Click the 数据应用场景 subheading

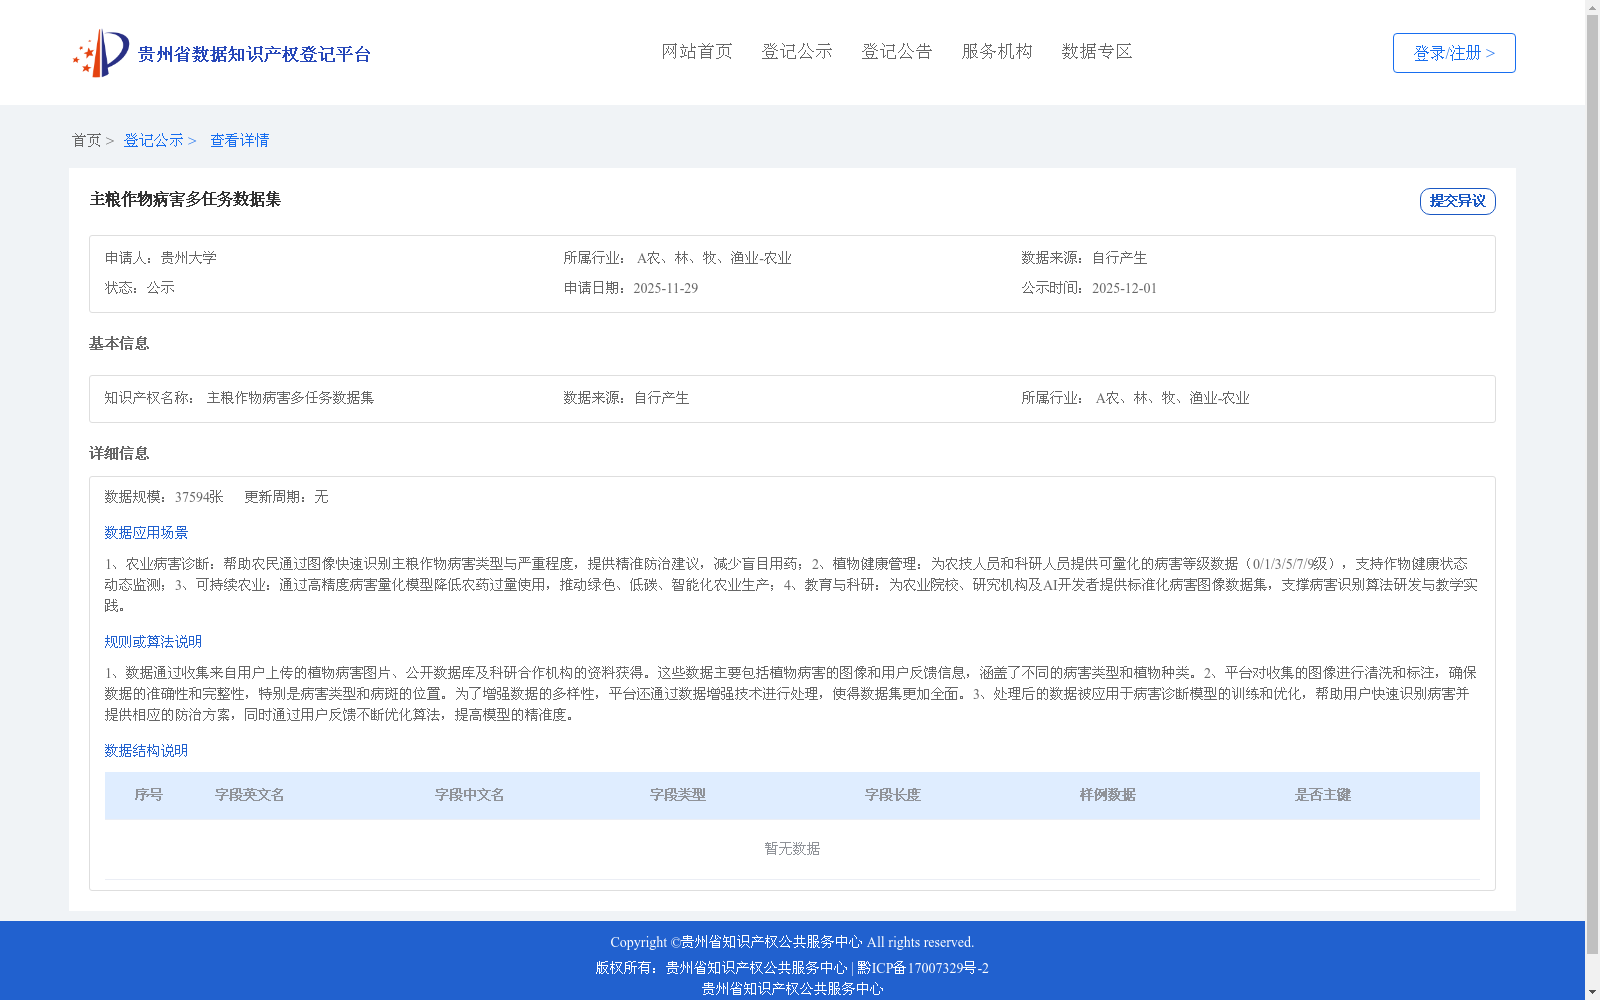[146, 533]
